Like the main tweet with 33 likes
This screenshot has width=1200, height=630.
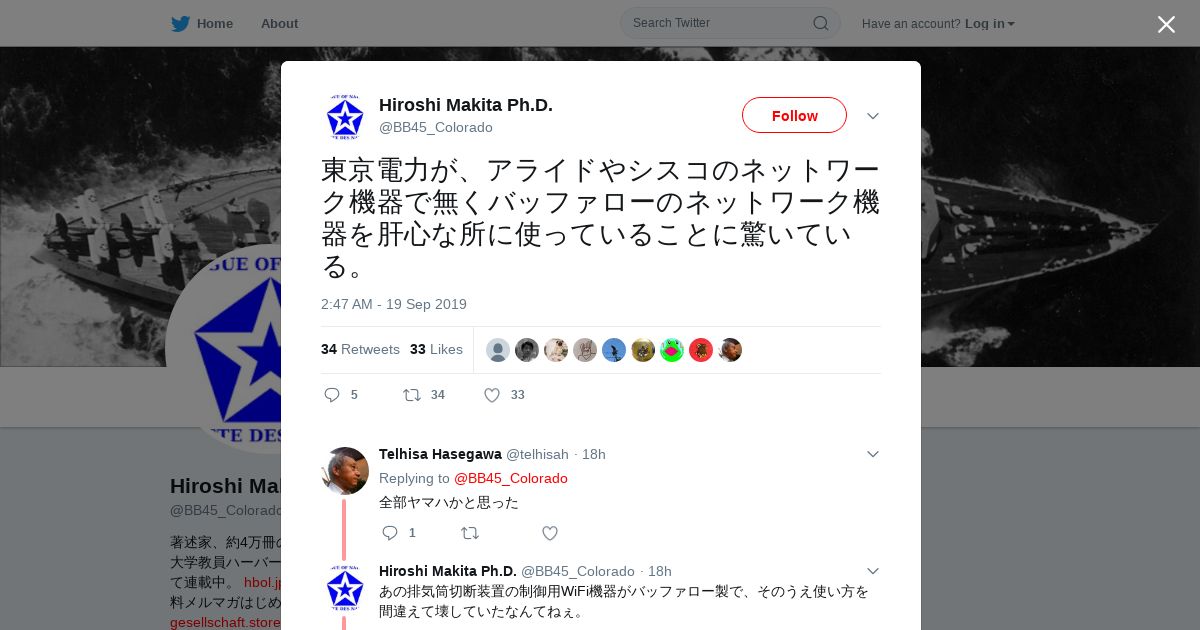click(492, 395)
